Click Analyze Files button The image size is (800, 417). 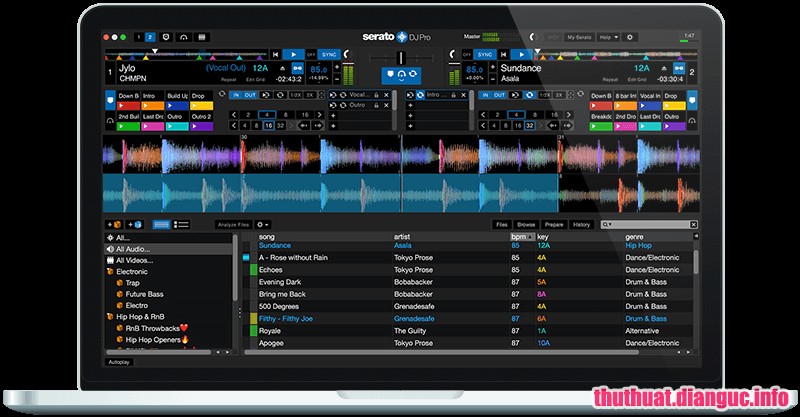(233, 225)
